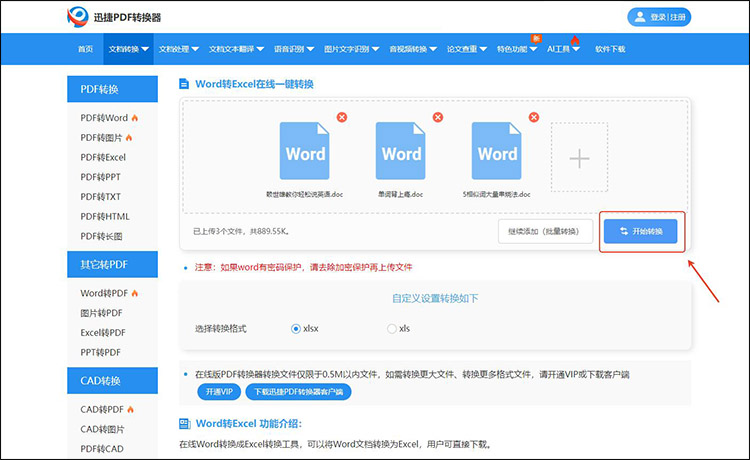This screenshot has height=460, width=750.
Task: Open PDF转HTML in sidebar
Action: pos(105,217)
